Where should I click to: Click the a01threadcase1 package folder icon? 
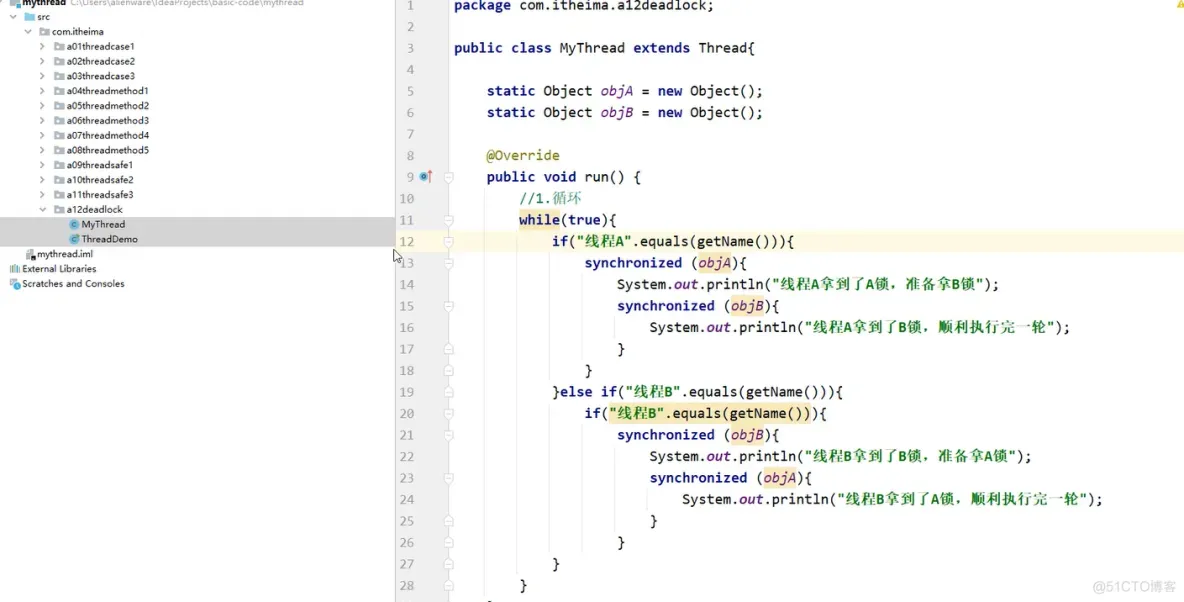pyautogui.click(x=59, y=47)
